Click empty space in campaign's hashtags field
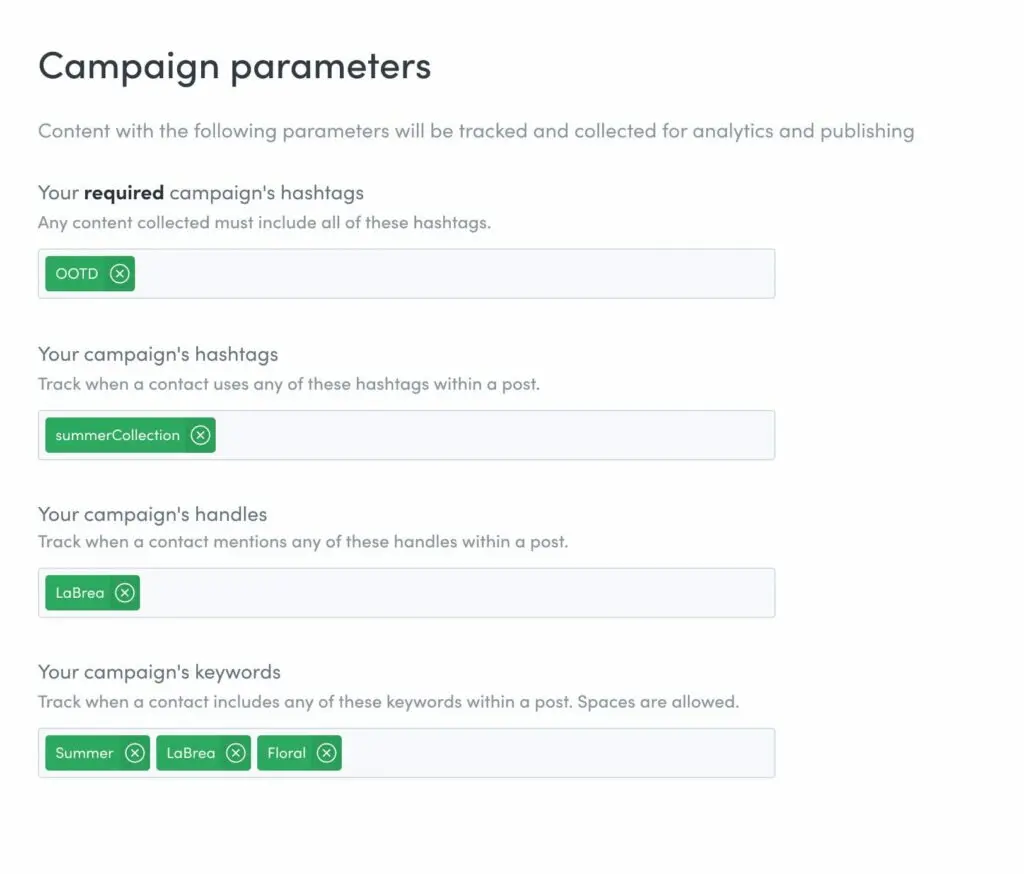This screenshot has height=874, width=1024. point(490,435)
